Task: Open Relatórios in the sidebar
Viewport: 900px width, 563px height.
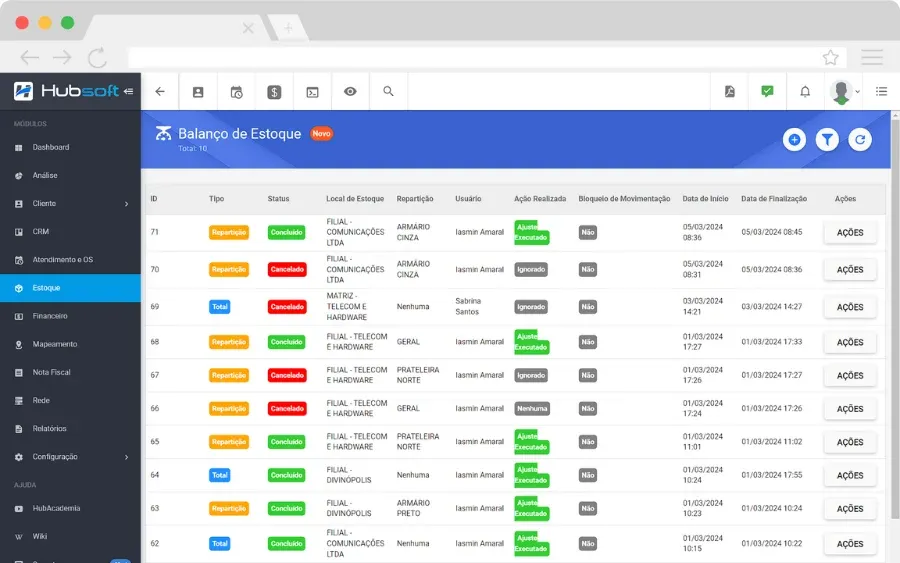Action: (x=70, y=429)
